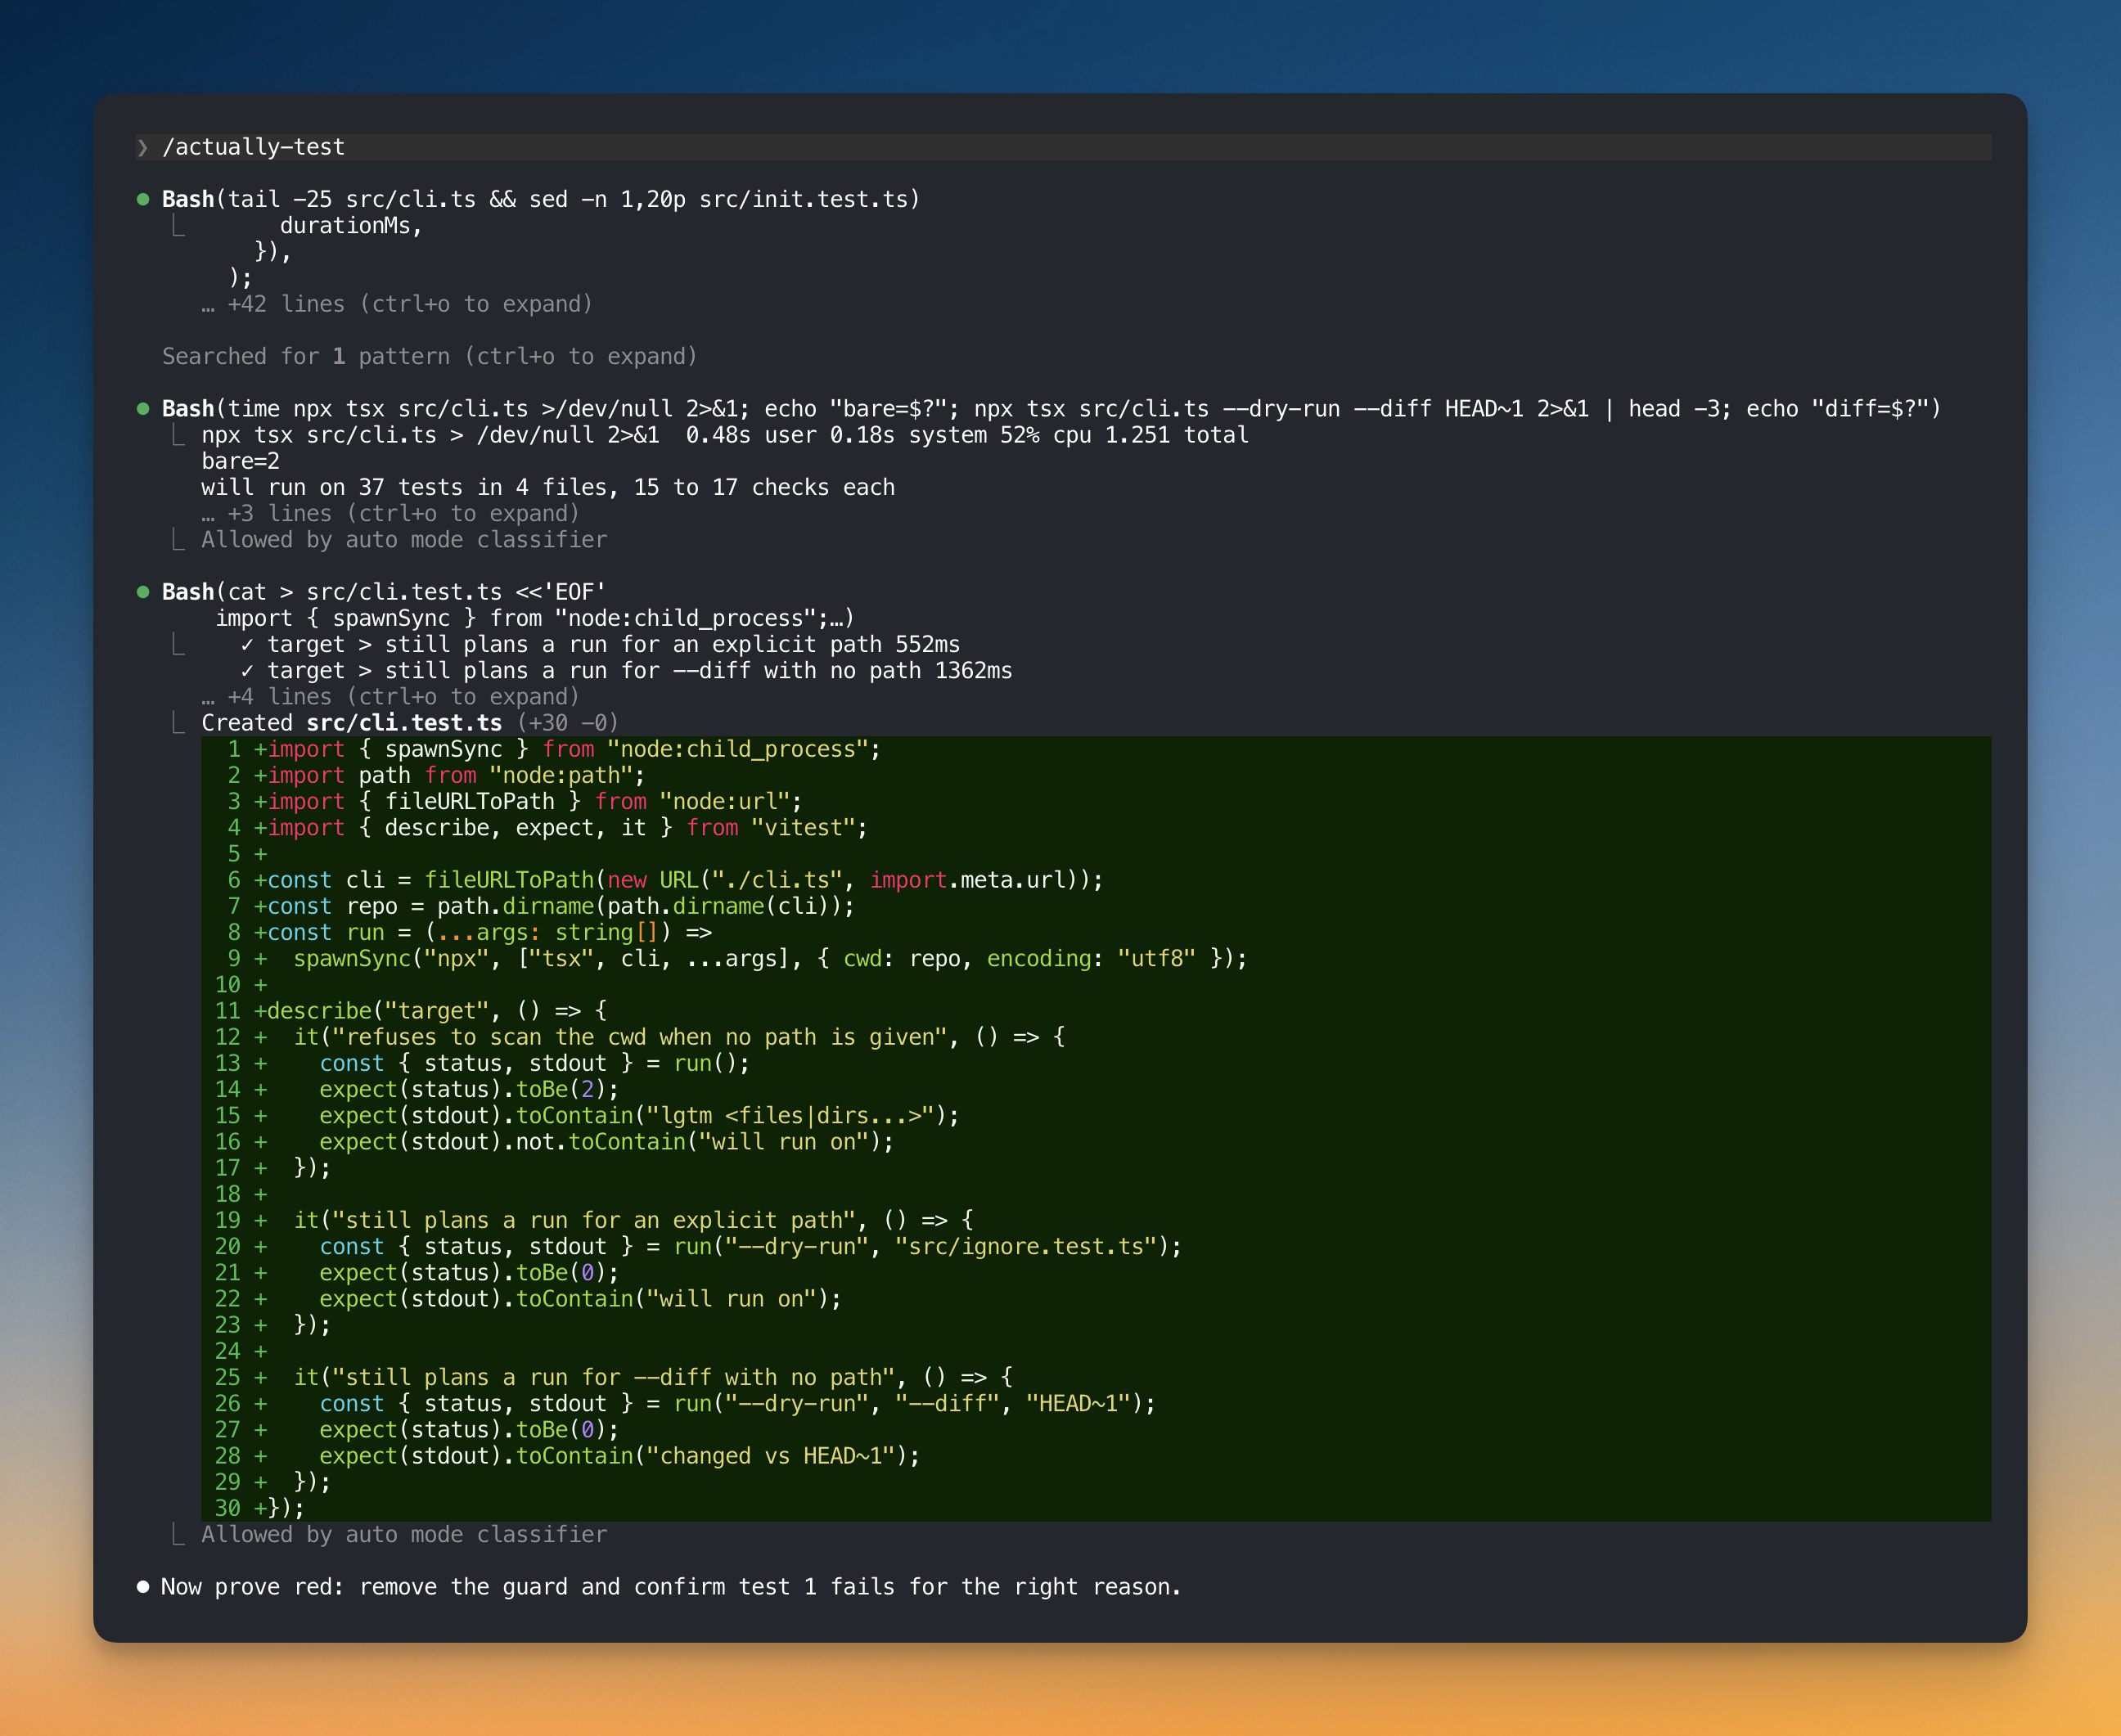Click 'Now prove red: remove the guard' message
2121x1736 pixels.
tap(671, 1586)
